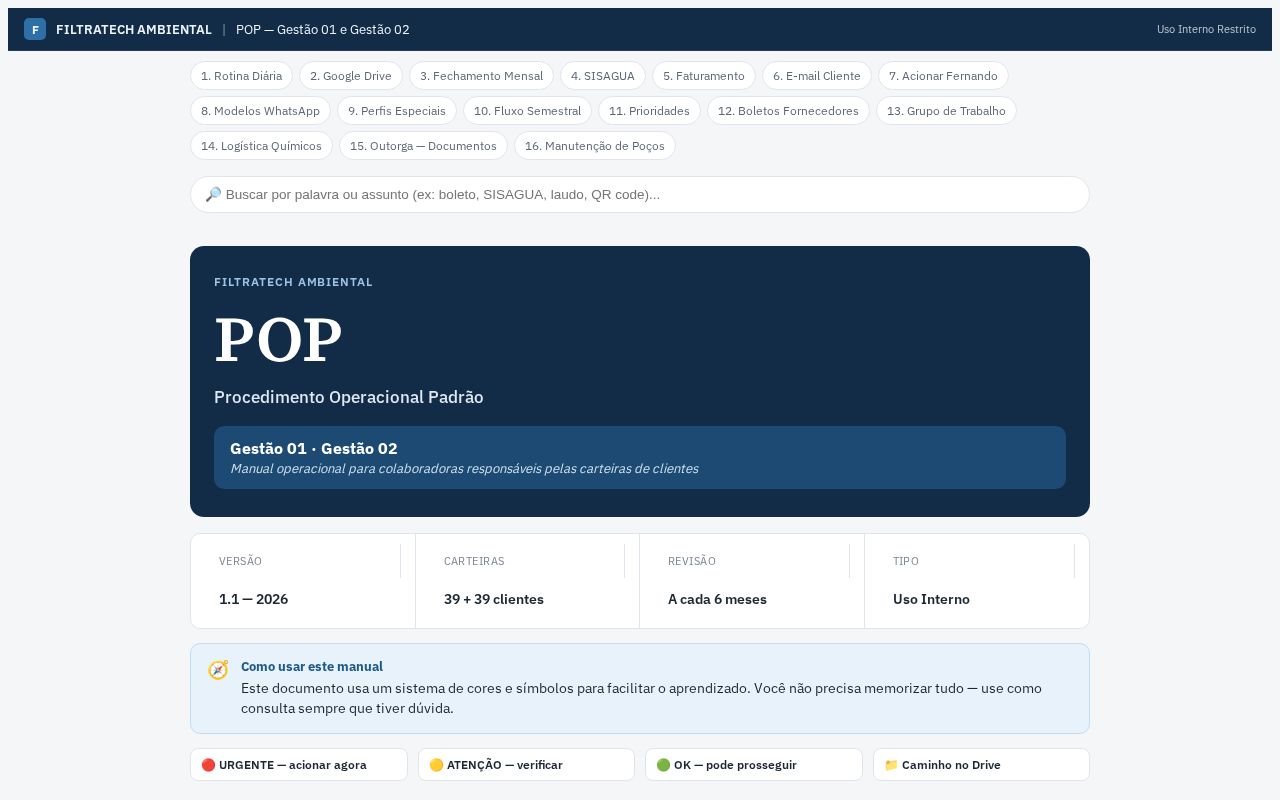Go to 16. Manutenção de Poços

click(595, 146)
